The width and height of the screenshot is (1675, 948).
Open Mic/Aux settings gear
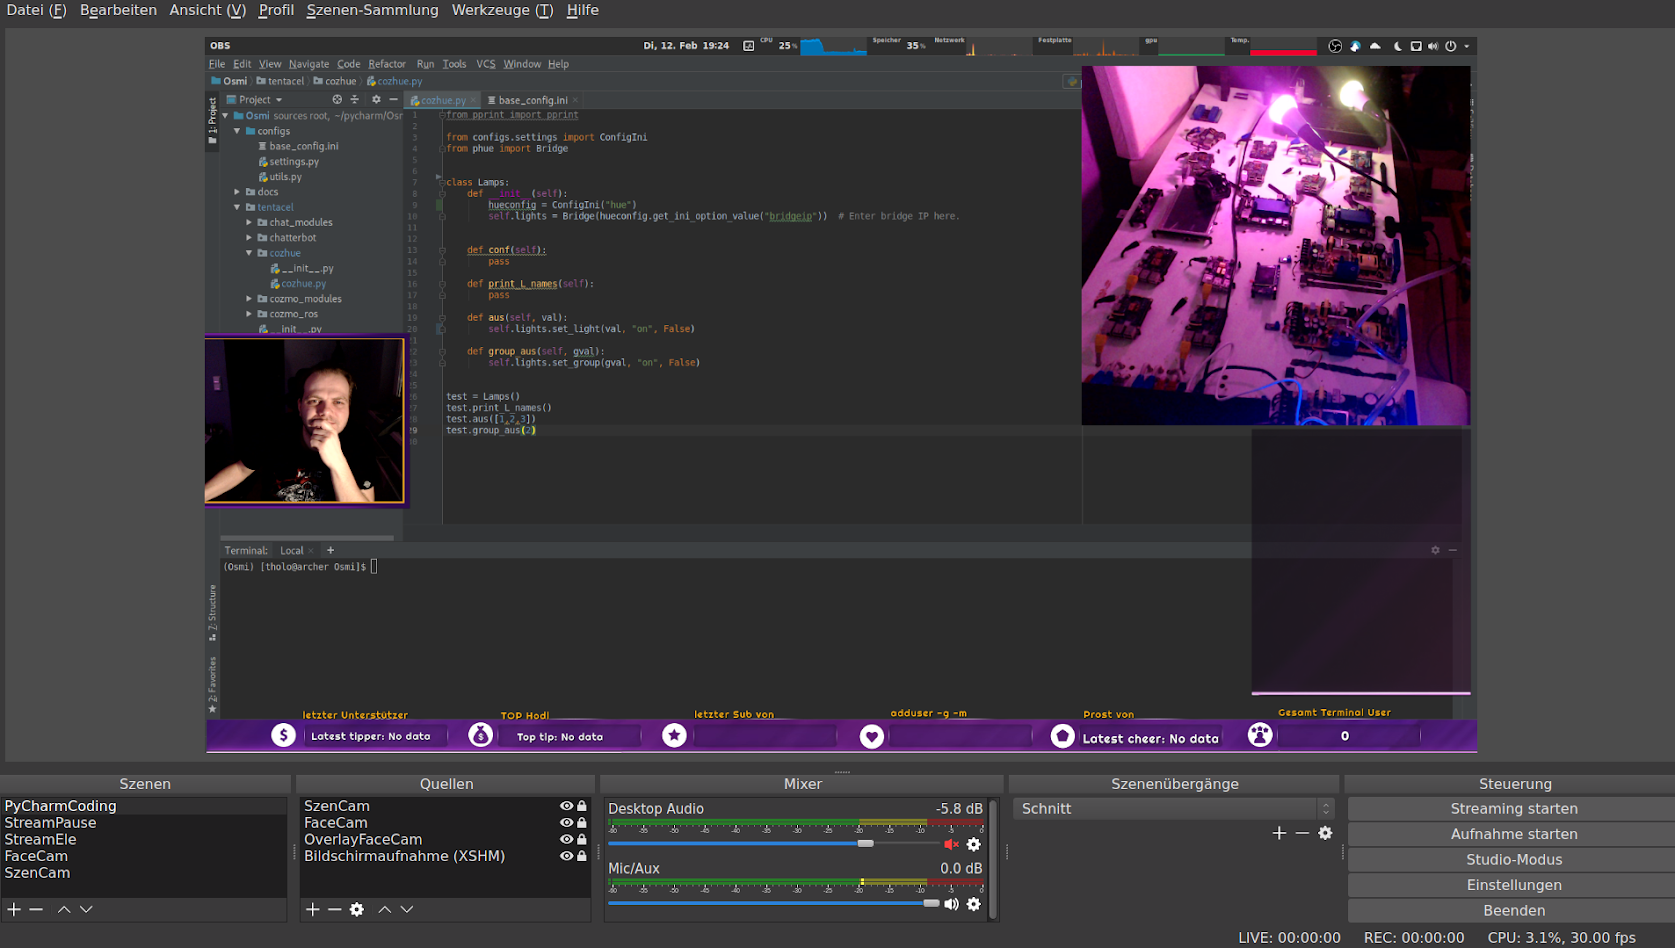click(974, 904)
